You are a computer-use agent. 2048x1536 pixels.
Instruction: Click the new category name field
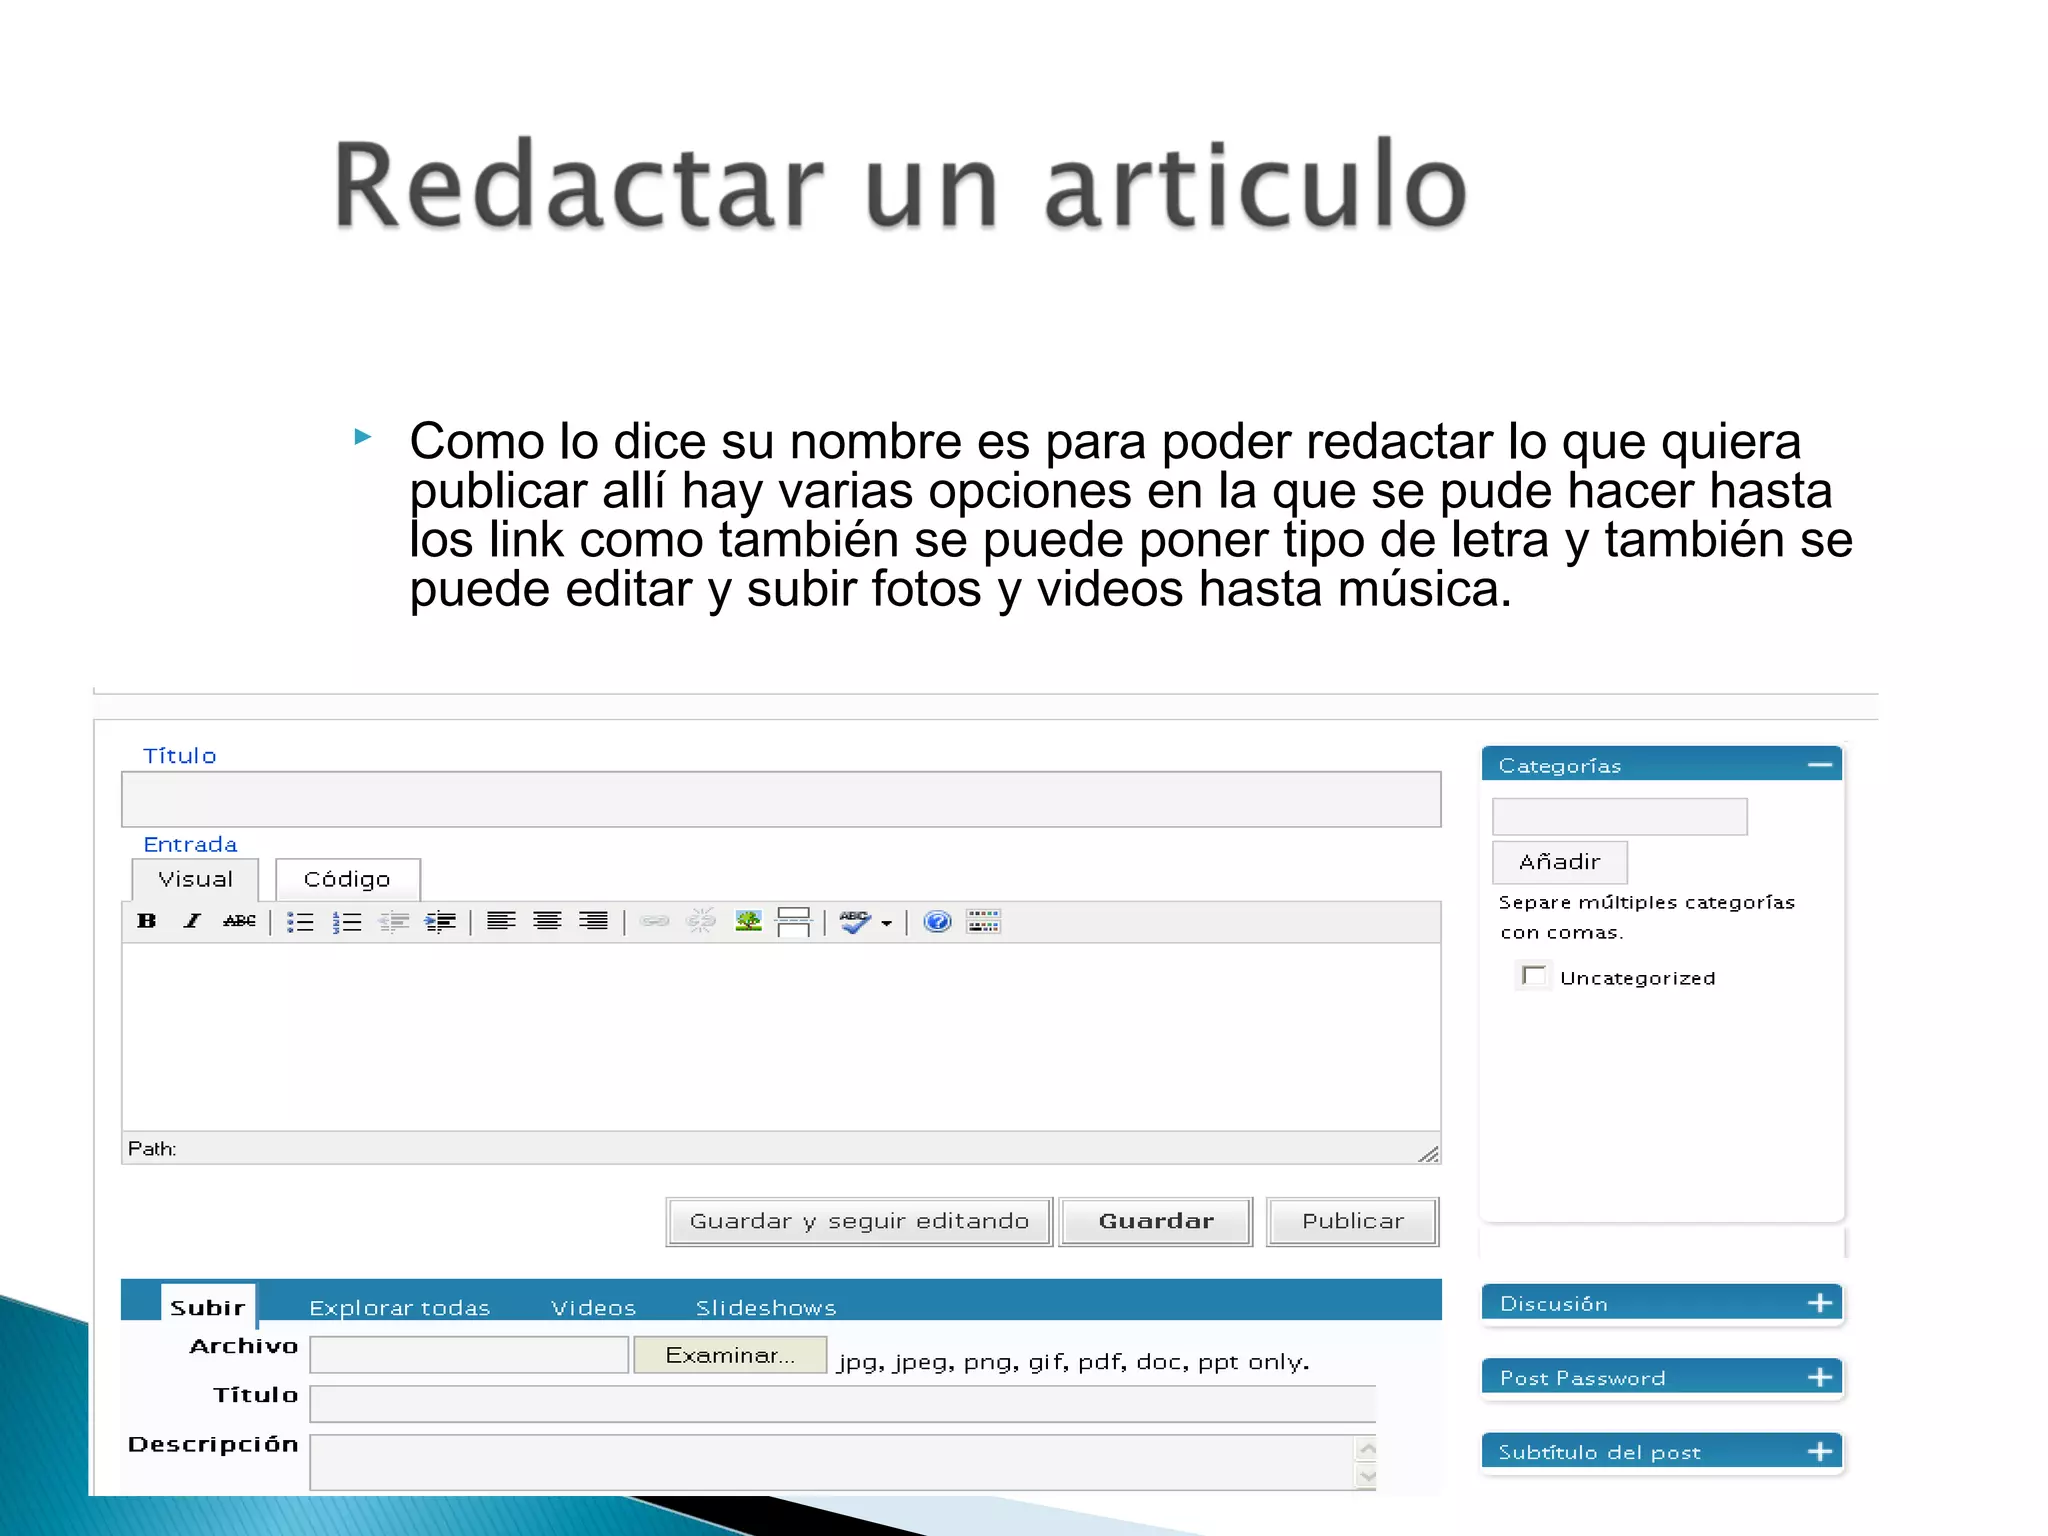1620,817
